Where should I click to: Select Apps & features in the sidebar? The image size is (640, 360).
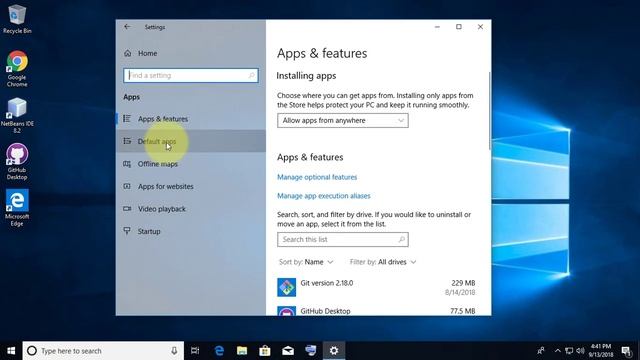pos(191,119)
